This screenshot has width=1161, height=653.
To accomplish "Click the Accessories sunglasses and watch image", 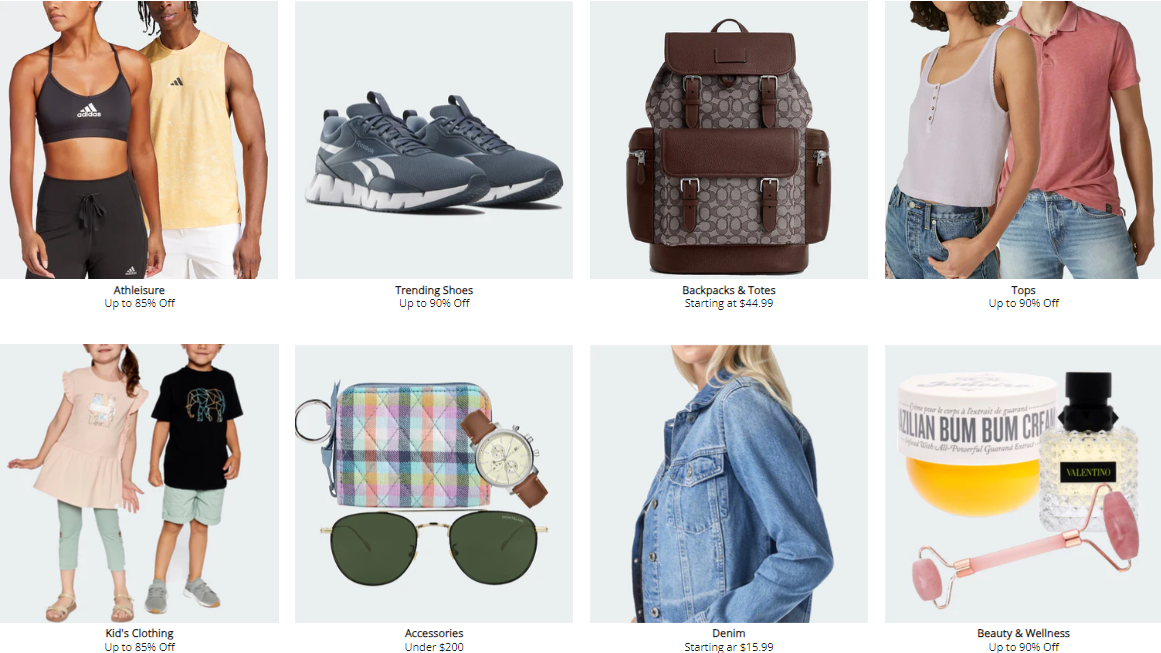I will point(434,483).
